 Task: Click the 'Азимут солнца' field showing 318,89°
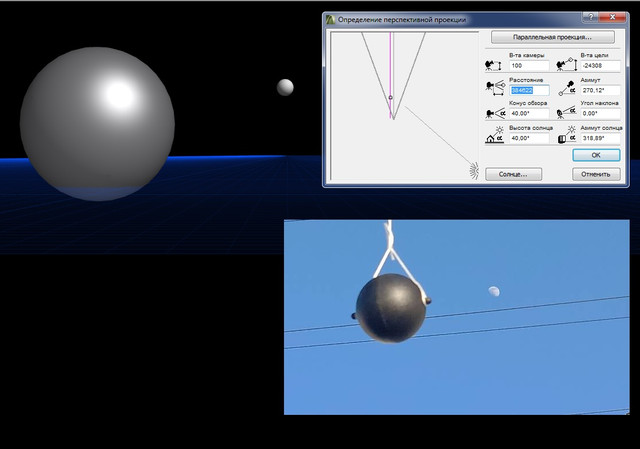click(x=600, y=138)
